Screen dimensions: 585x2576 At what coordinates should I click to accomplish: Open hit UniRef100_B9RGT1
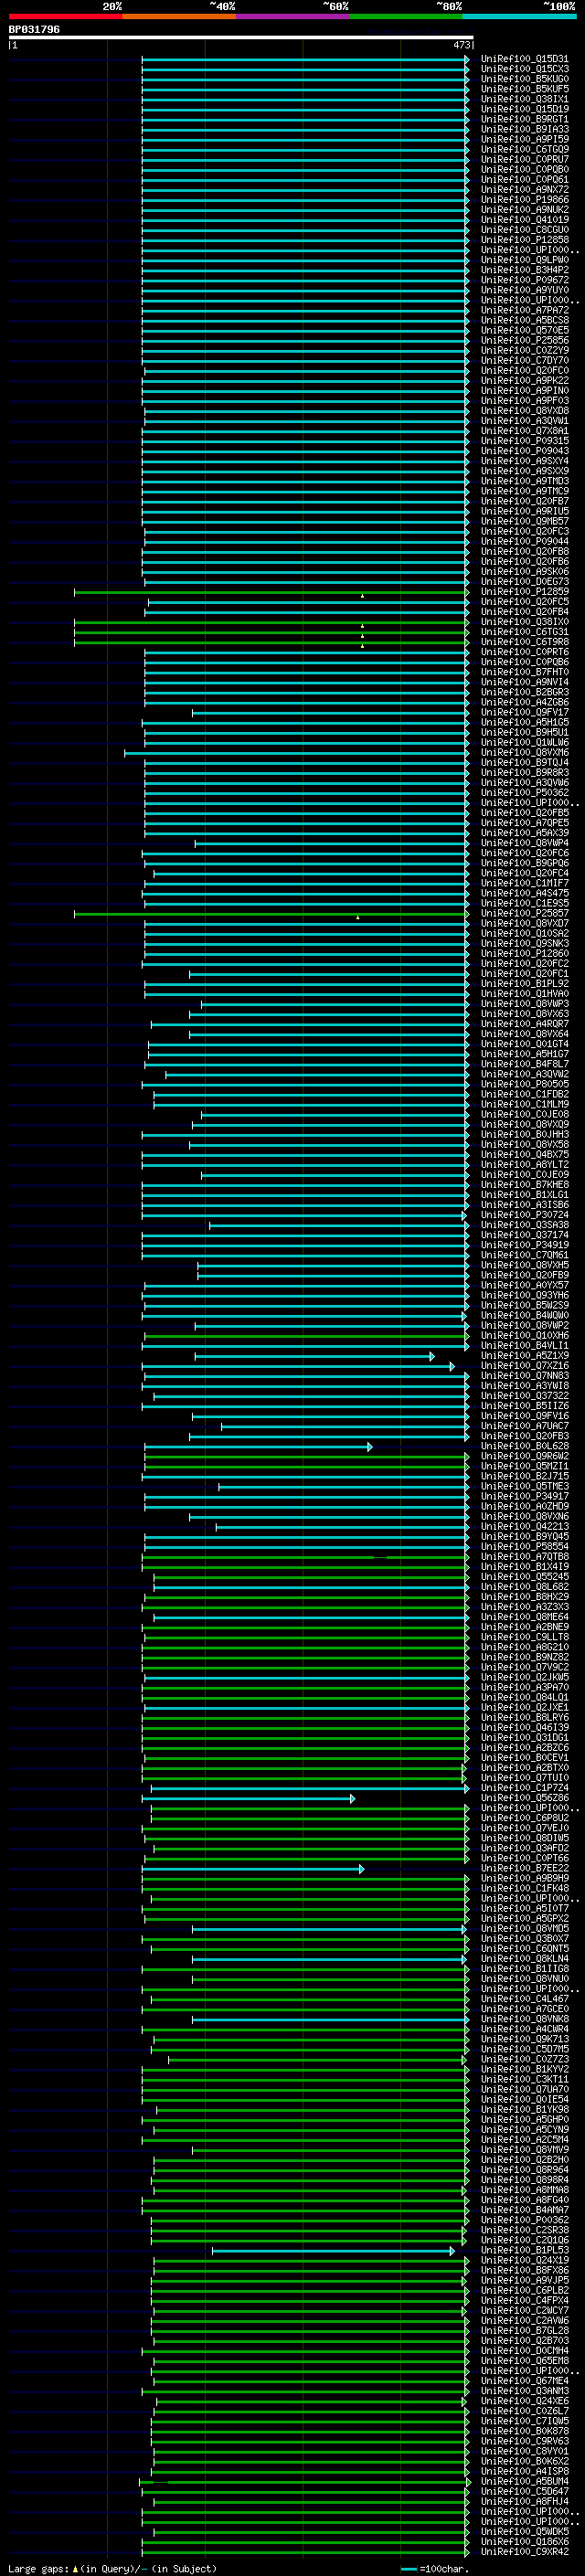click(524, 119)
